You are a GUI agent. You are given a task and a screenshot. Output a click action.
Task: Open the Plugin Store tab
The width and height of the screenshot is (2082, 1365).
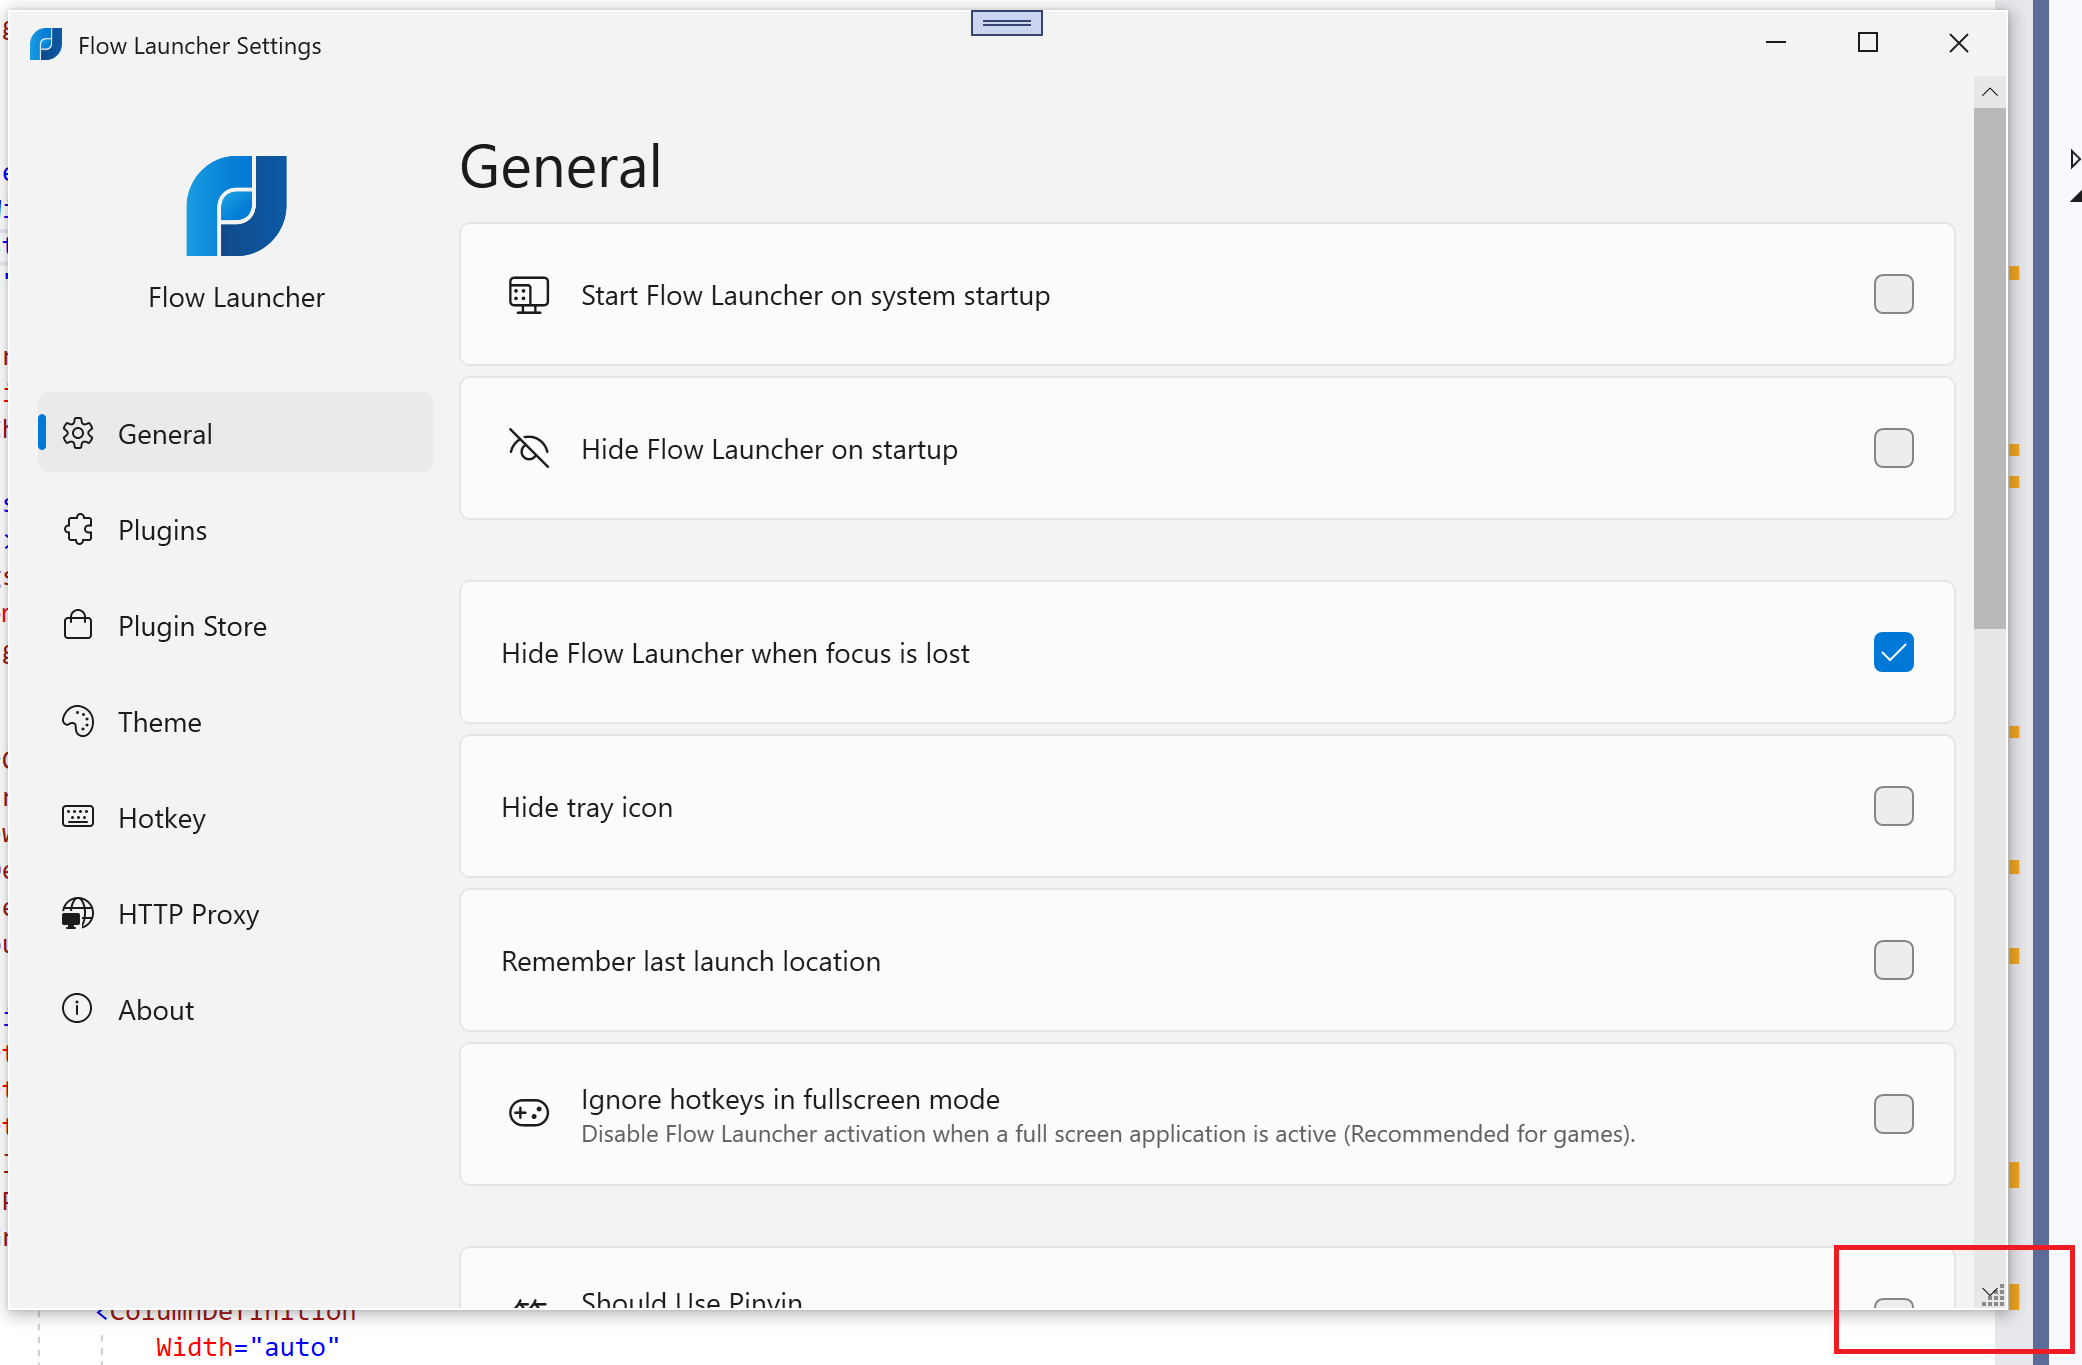(192, 626)
